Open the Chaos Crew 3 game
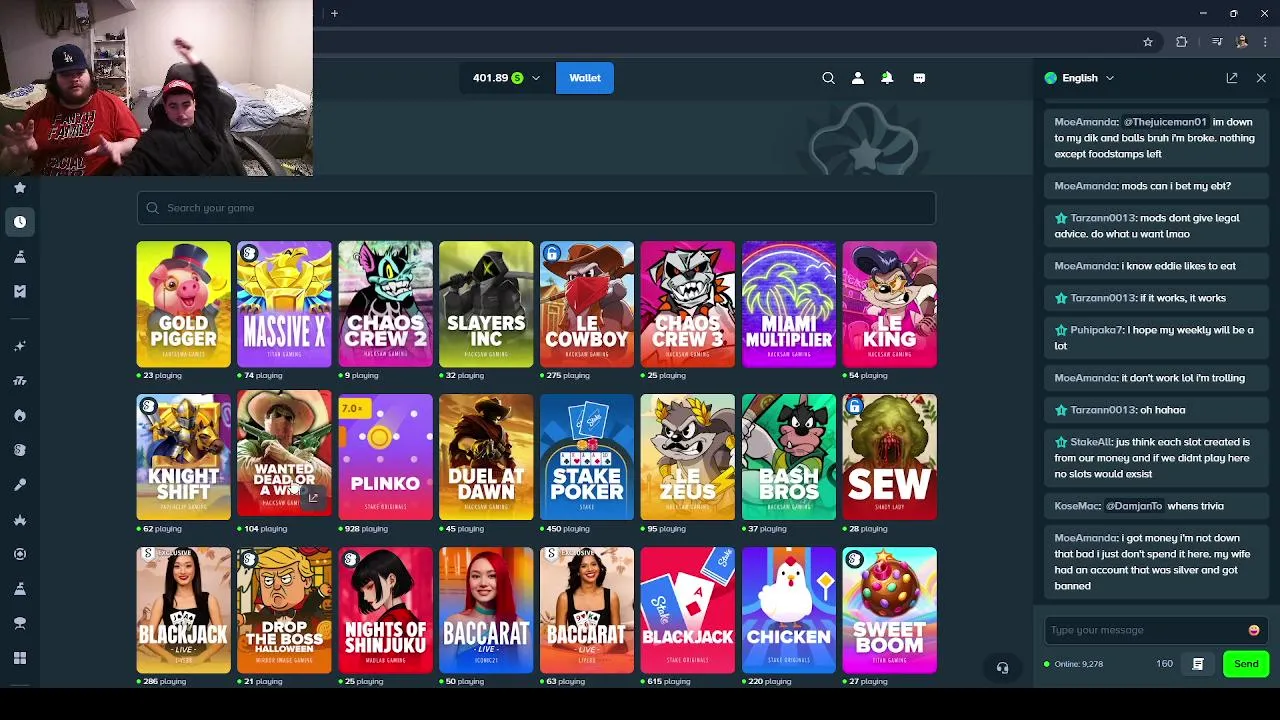This screenshot has width=1280, height=720. click(688, 304)
